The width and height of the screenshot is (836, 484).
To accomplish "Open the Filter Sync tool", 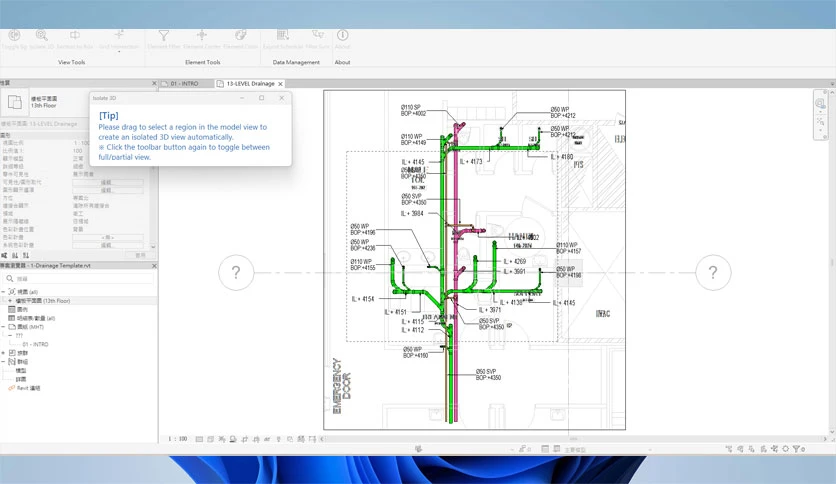I will point(318,35).
